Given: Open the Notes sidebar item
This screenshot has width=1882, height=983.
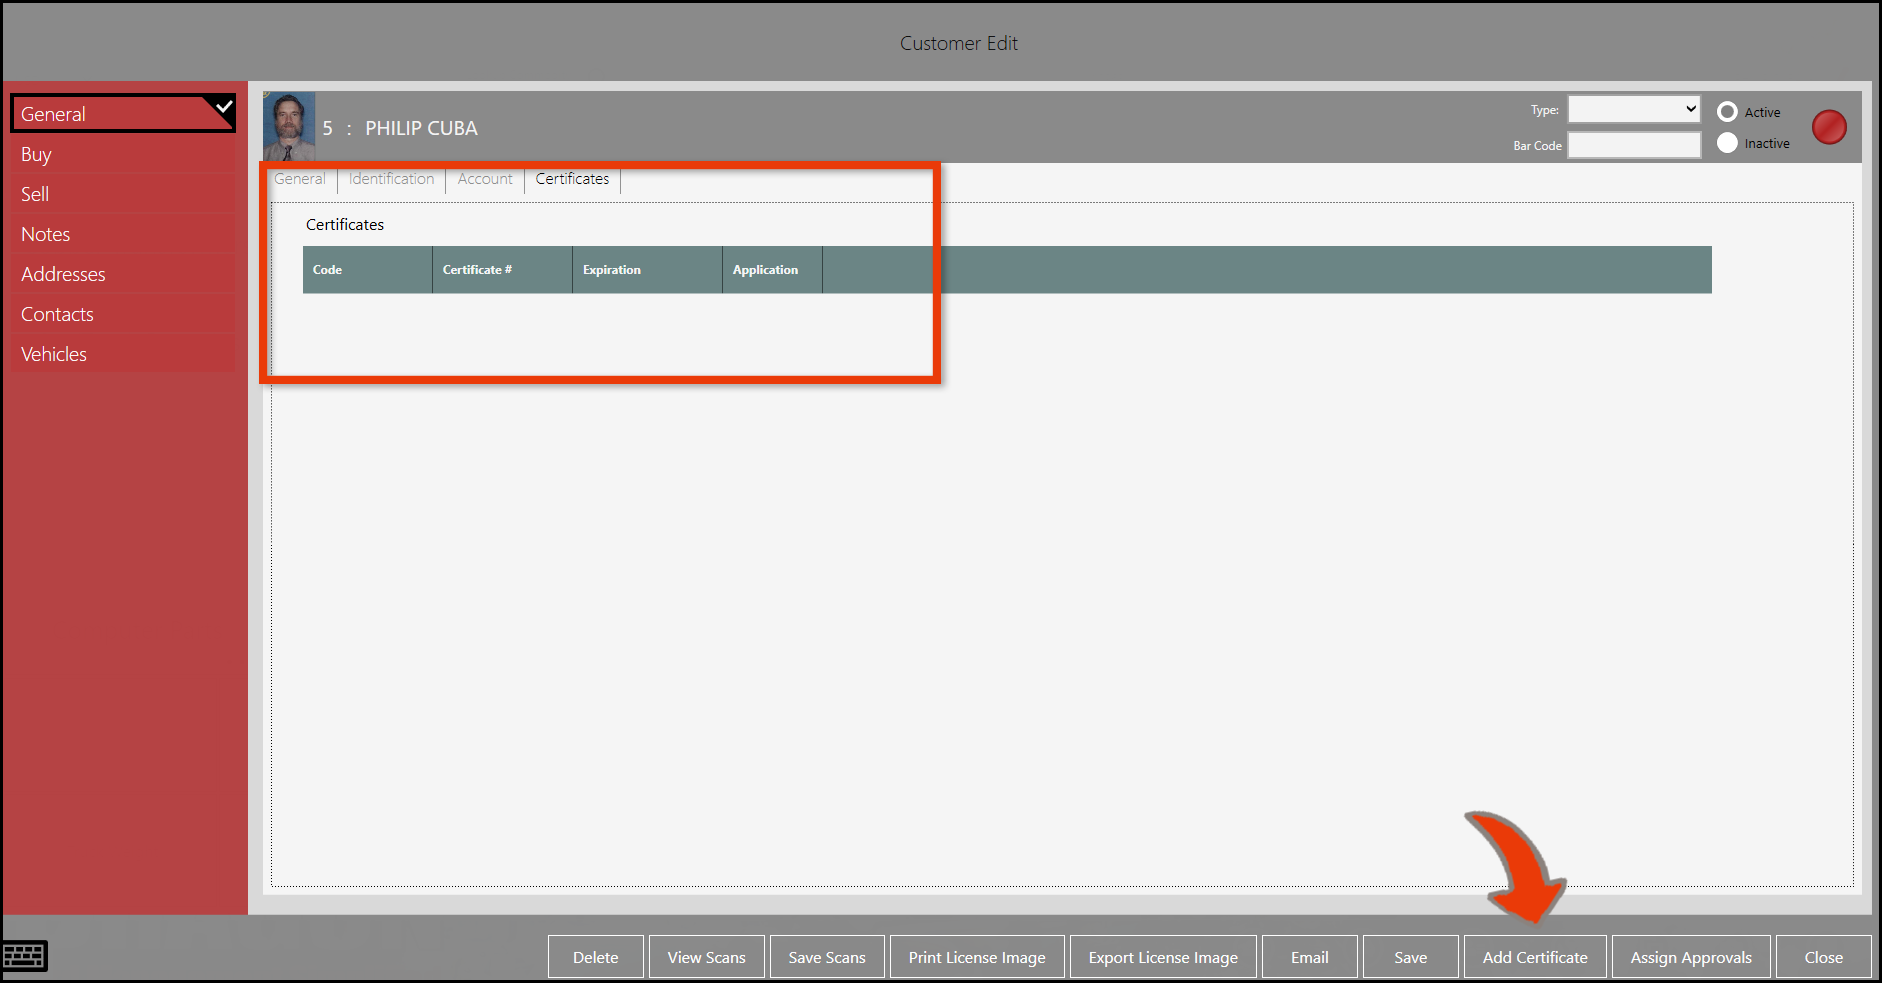Looking at the screenshot, I should pyautogui.click(x=46, y=234).
